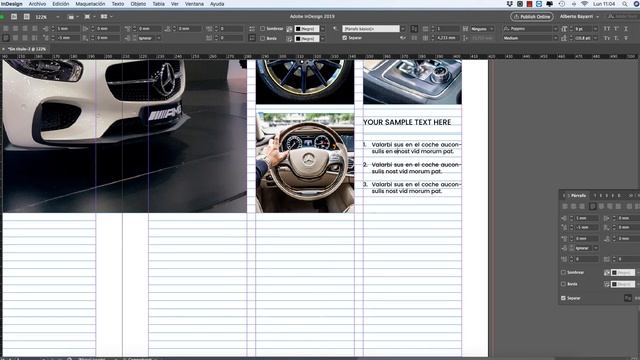Click border color swatch [Negro] in control bar
The height and width of the screenshot is (360, 640).
click(x=307, y=39)
